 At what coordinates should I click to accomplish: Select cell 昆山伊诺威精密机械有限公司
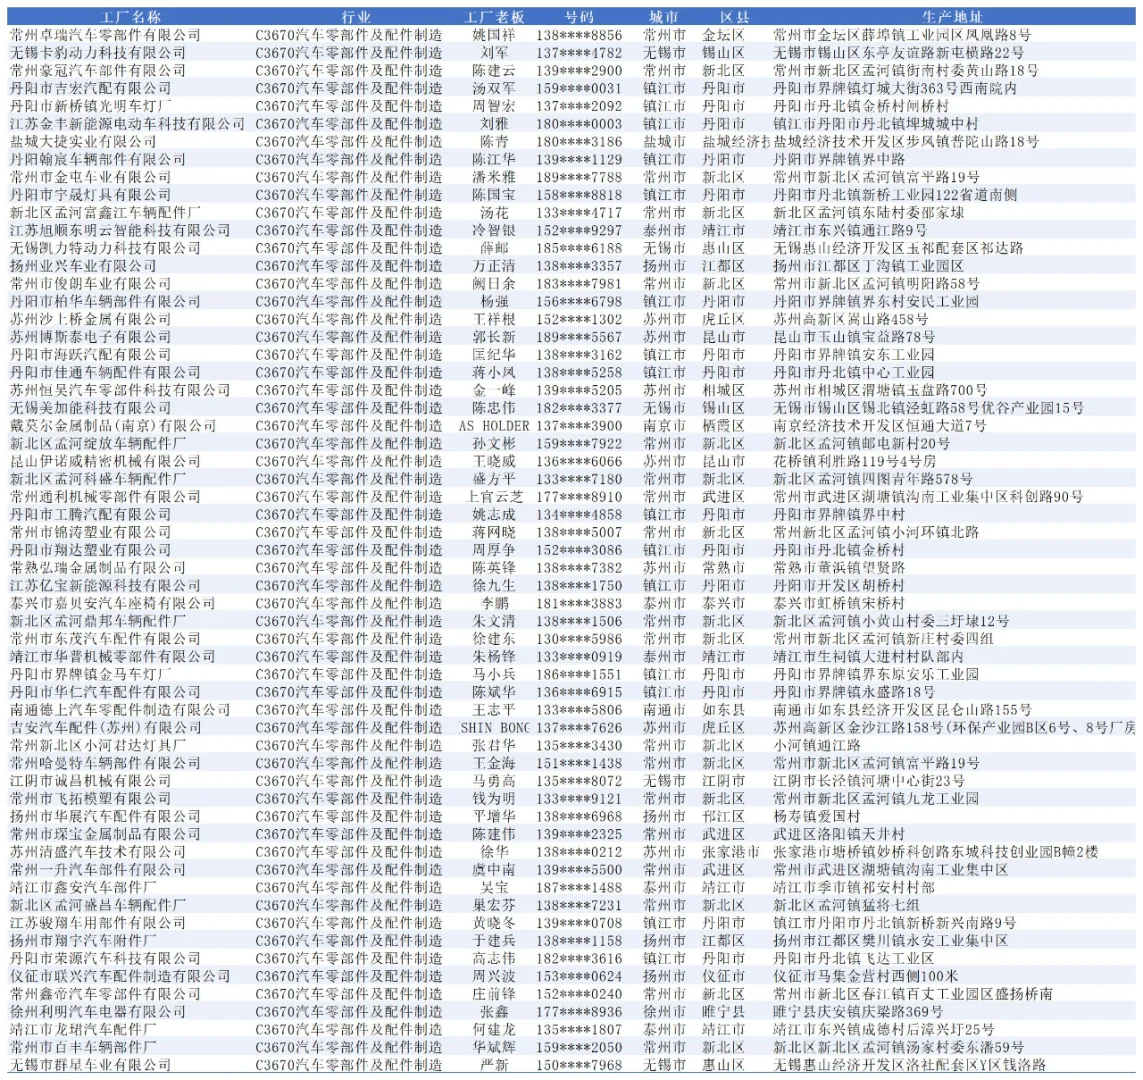[x=105, y=461]
